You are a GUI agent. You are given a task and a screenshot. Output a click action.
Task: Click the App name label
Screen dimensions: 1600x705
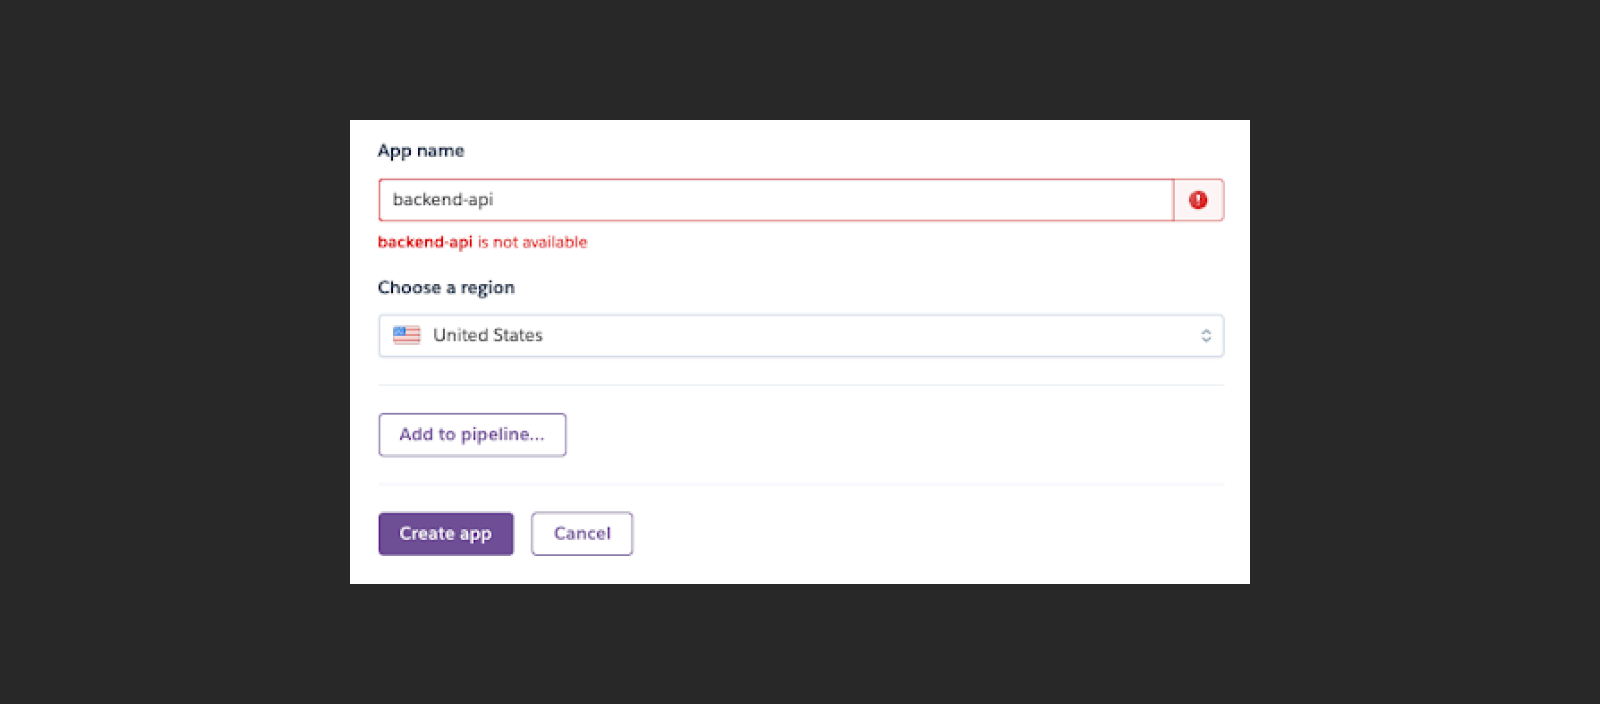pos(421,151)
